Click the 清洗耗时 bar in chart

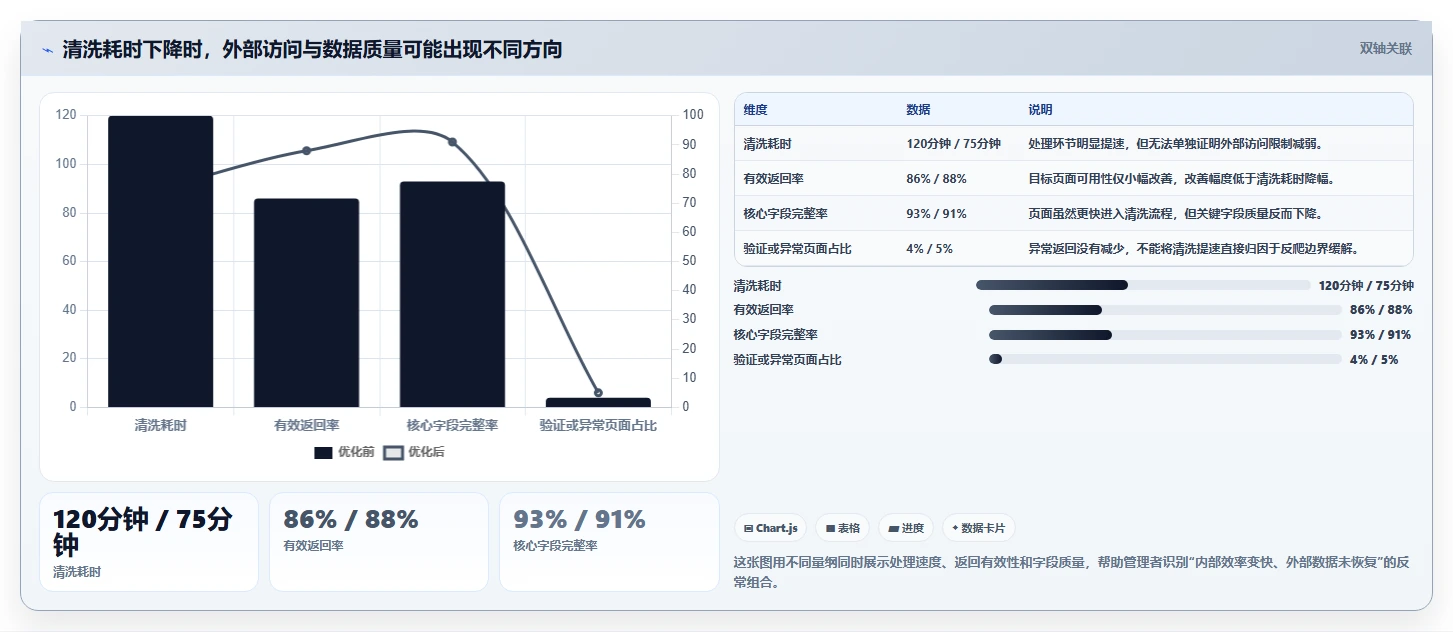160,262
